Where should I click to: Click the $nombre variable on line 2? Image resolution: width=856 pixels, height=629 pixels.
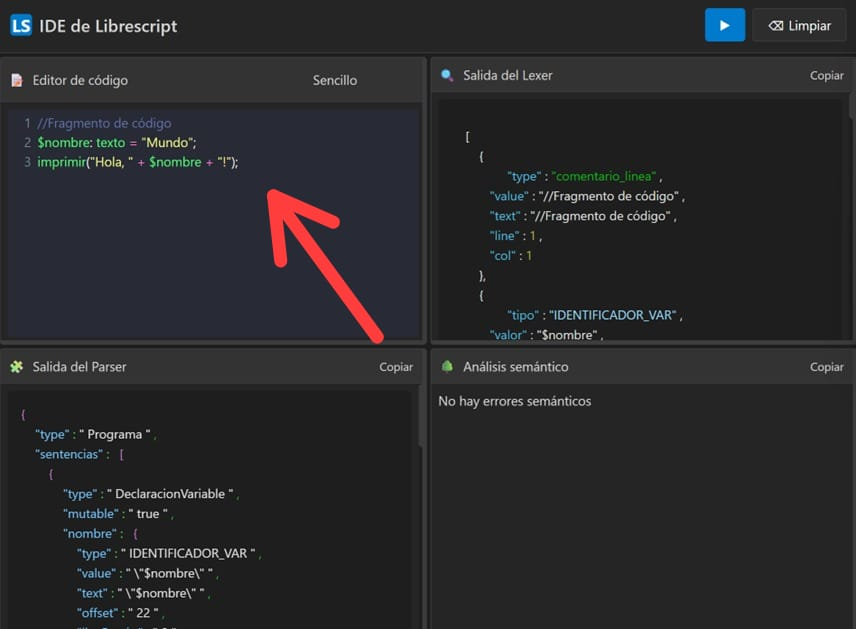[64, 143]
